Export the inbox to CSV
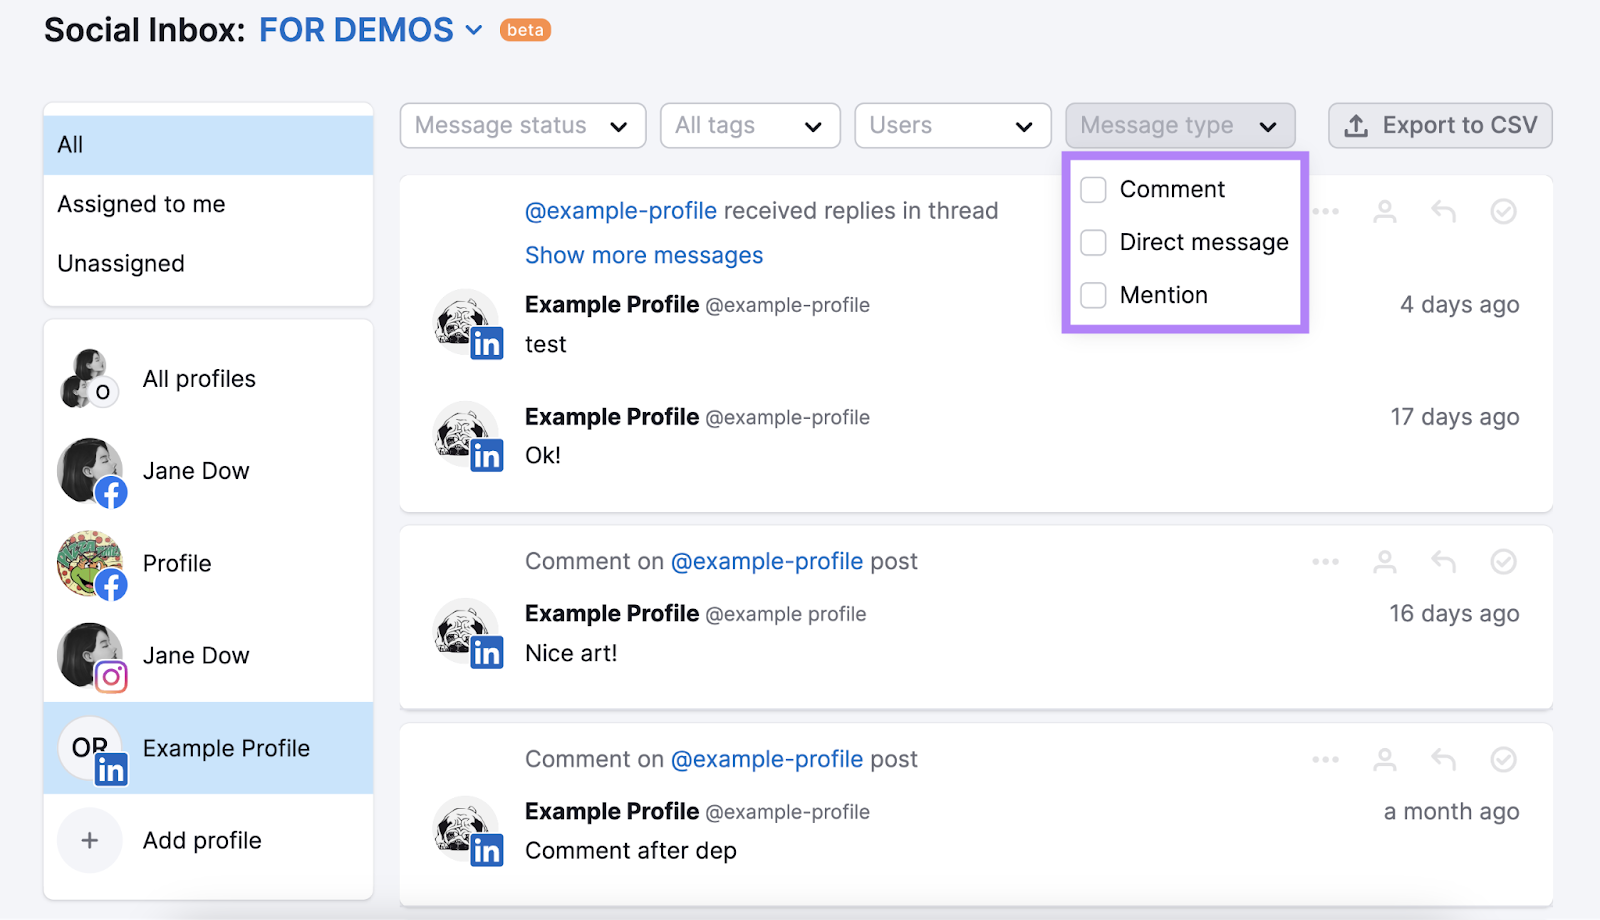1600x920 pixels. 1439,125
